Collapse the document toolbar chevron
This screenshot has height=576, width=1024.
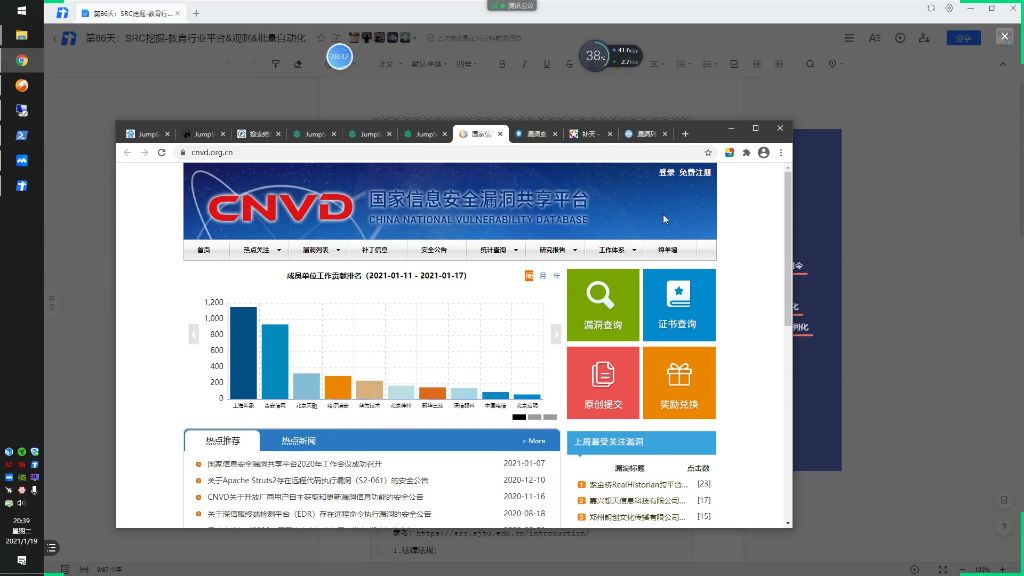1003,64
